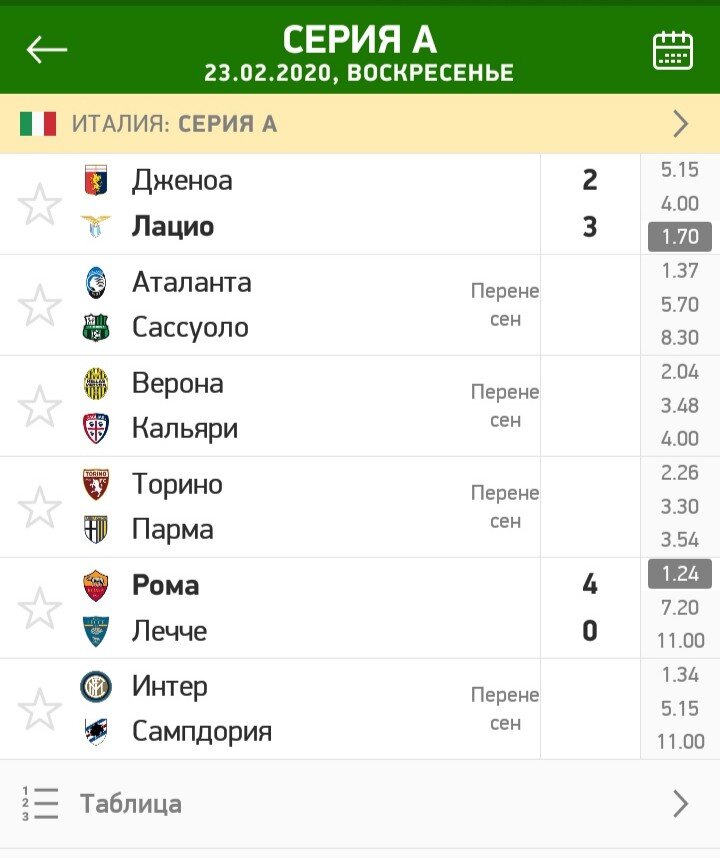This screenshot has height=858, width=720.
Task: Open the Таблица standings chevron
Action: pos(681,801)
